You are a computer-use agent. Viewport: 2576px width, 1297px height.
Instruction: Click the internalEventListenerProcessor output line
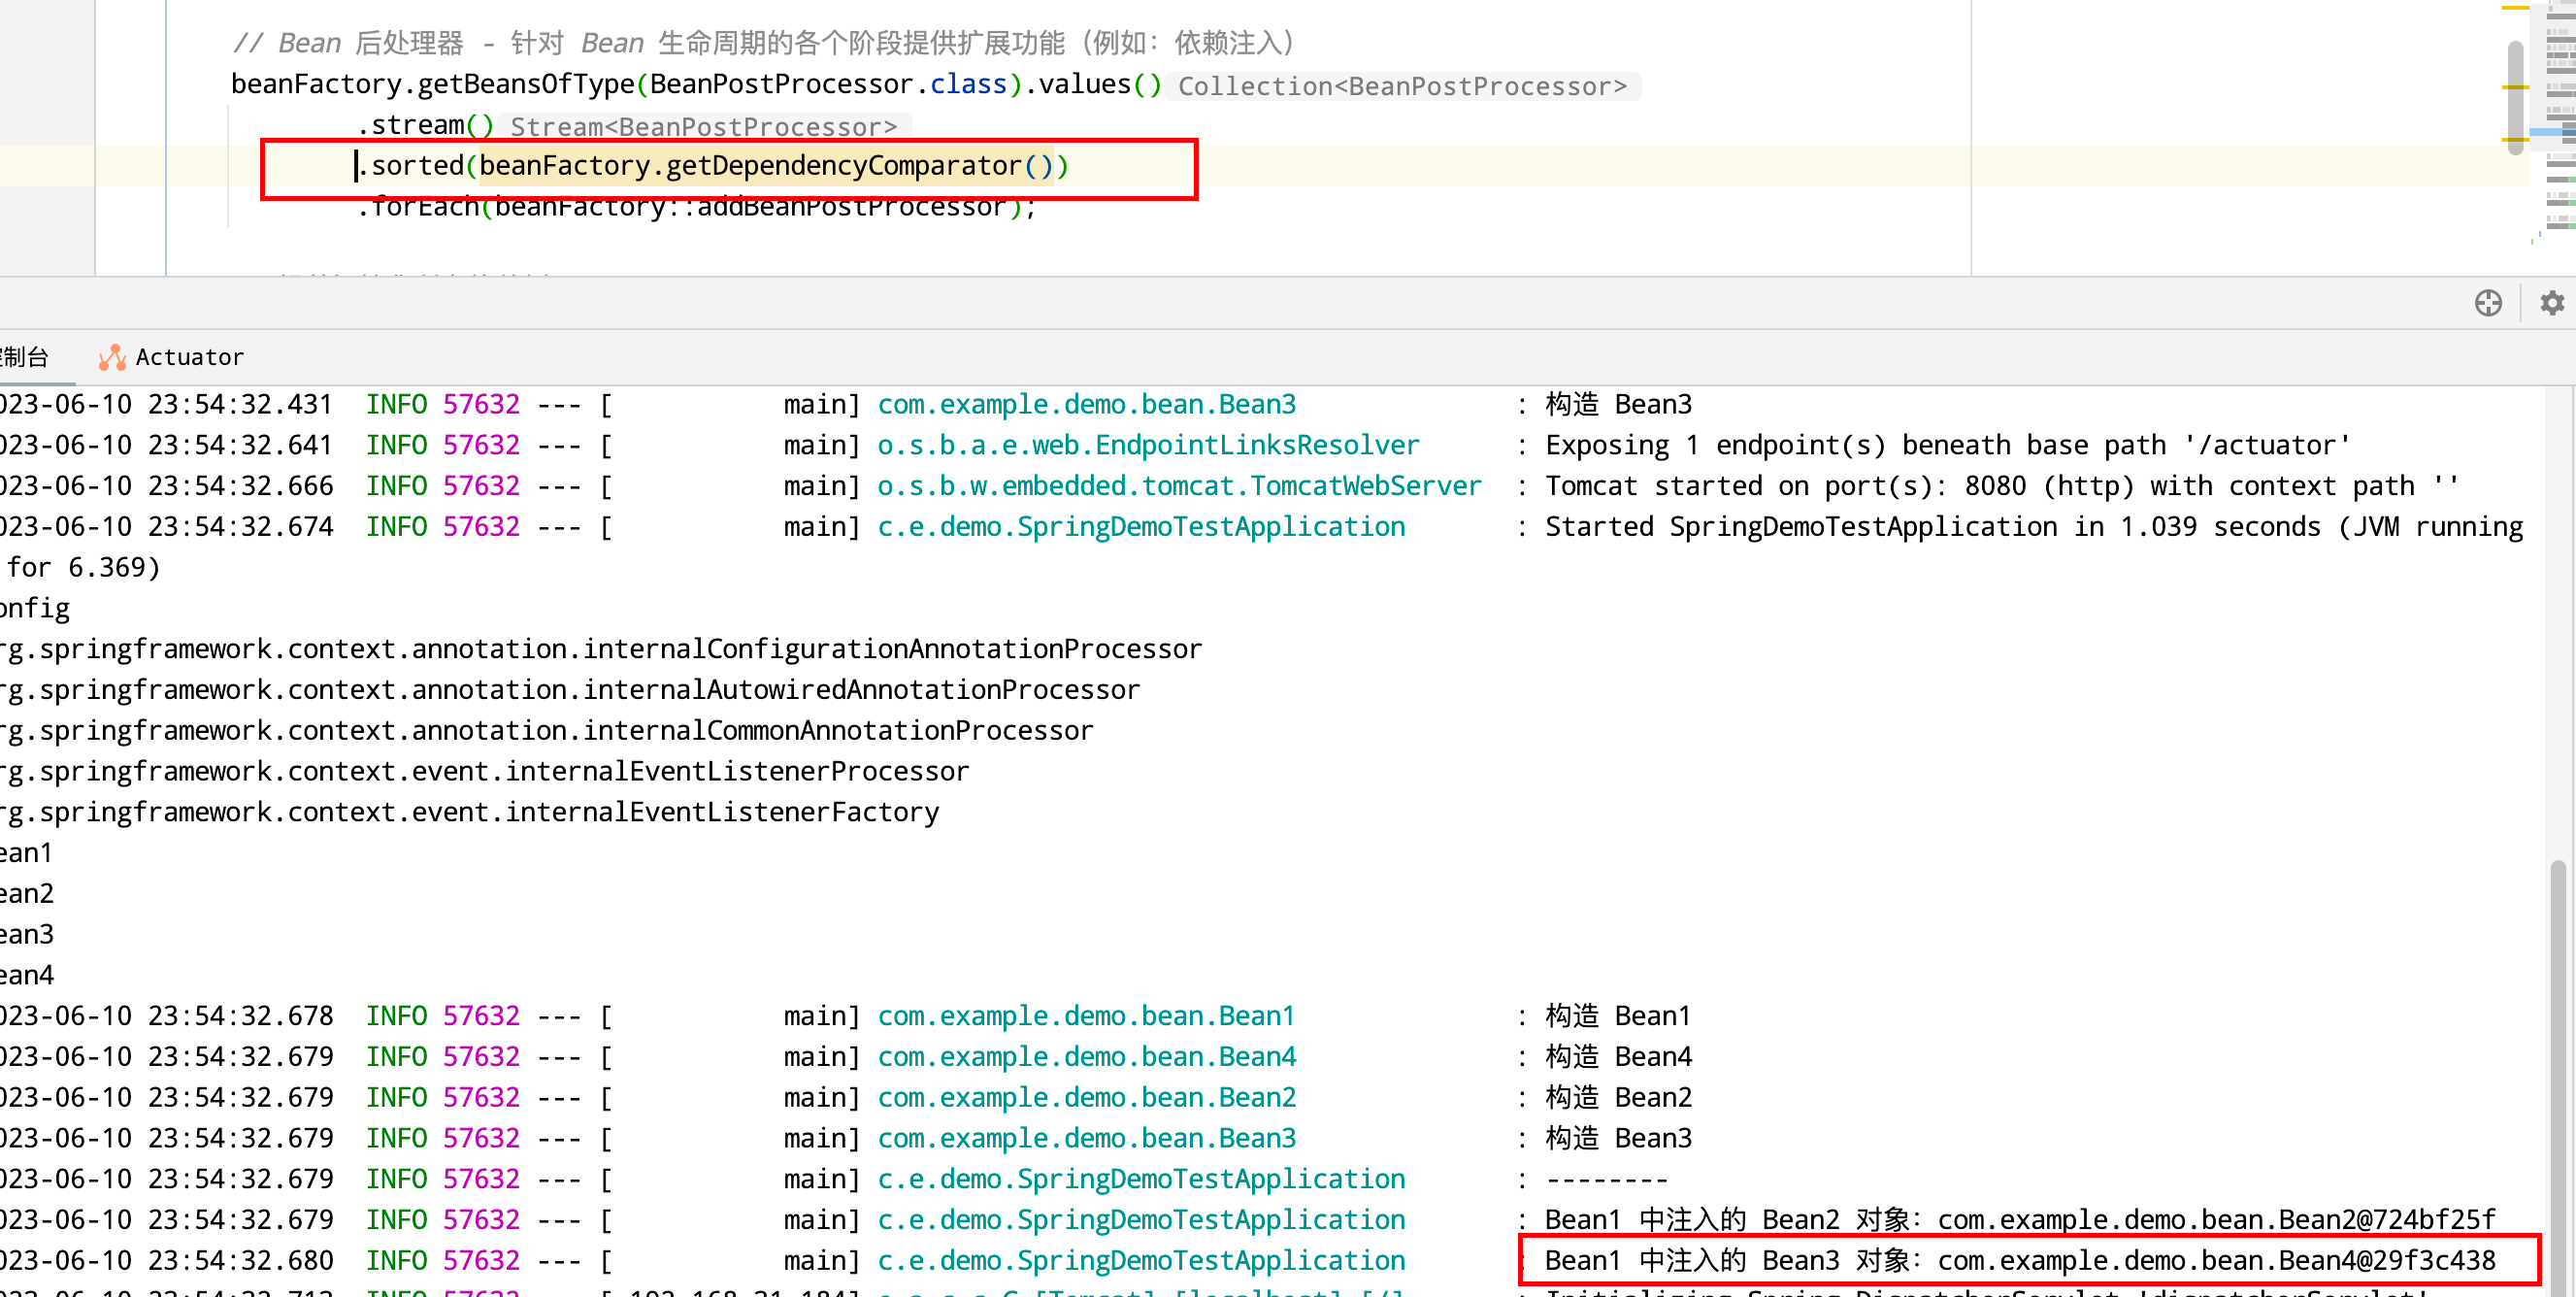(x=484, y=772)
